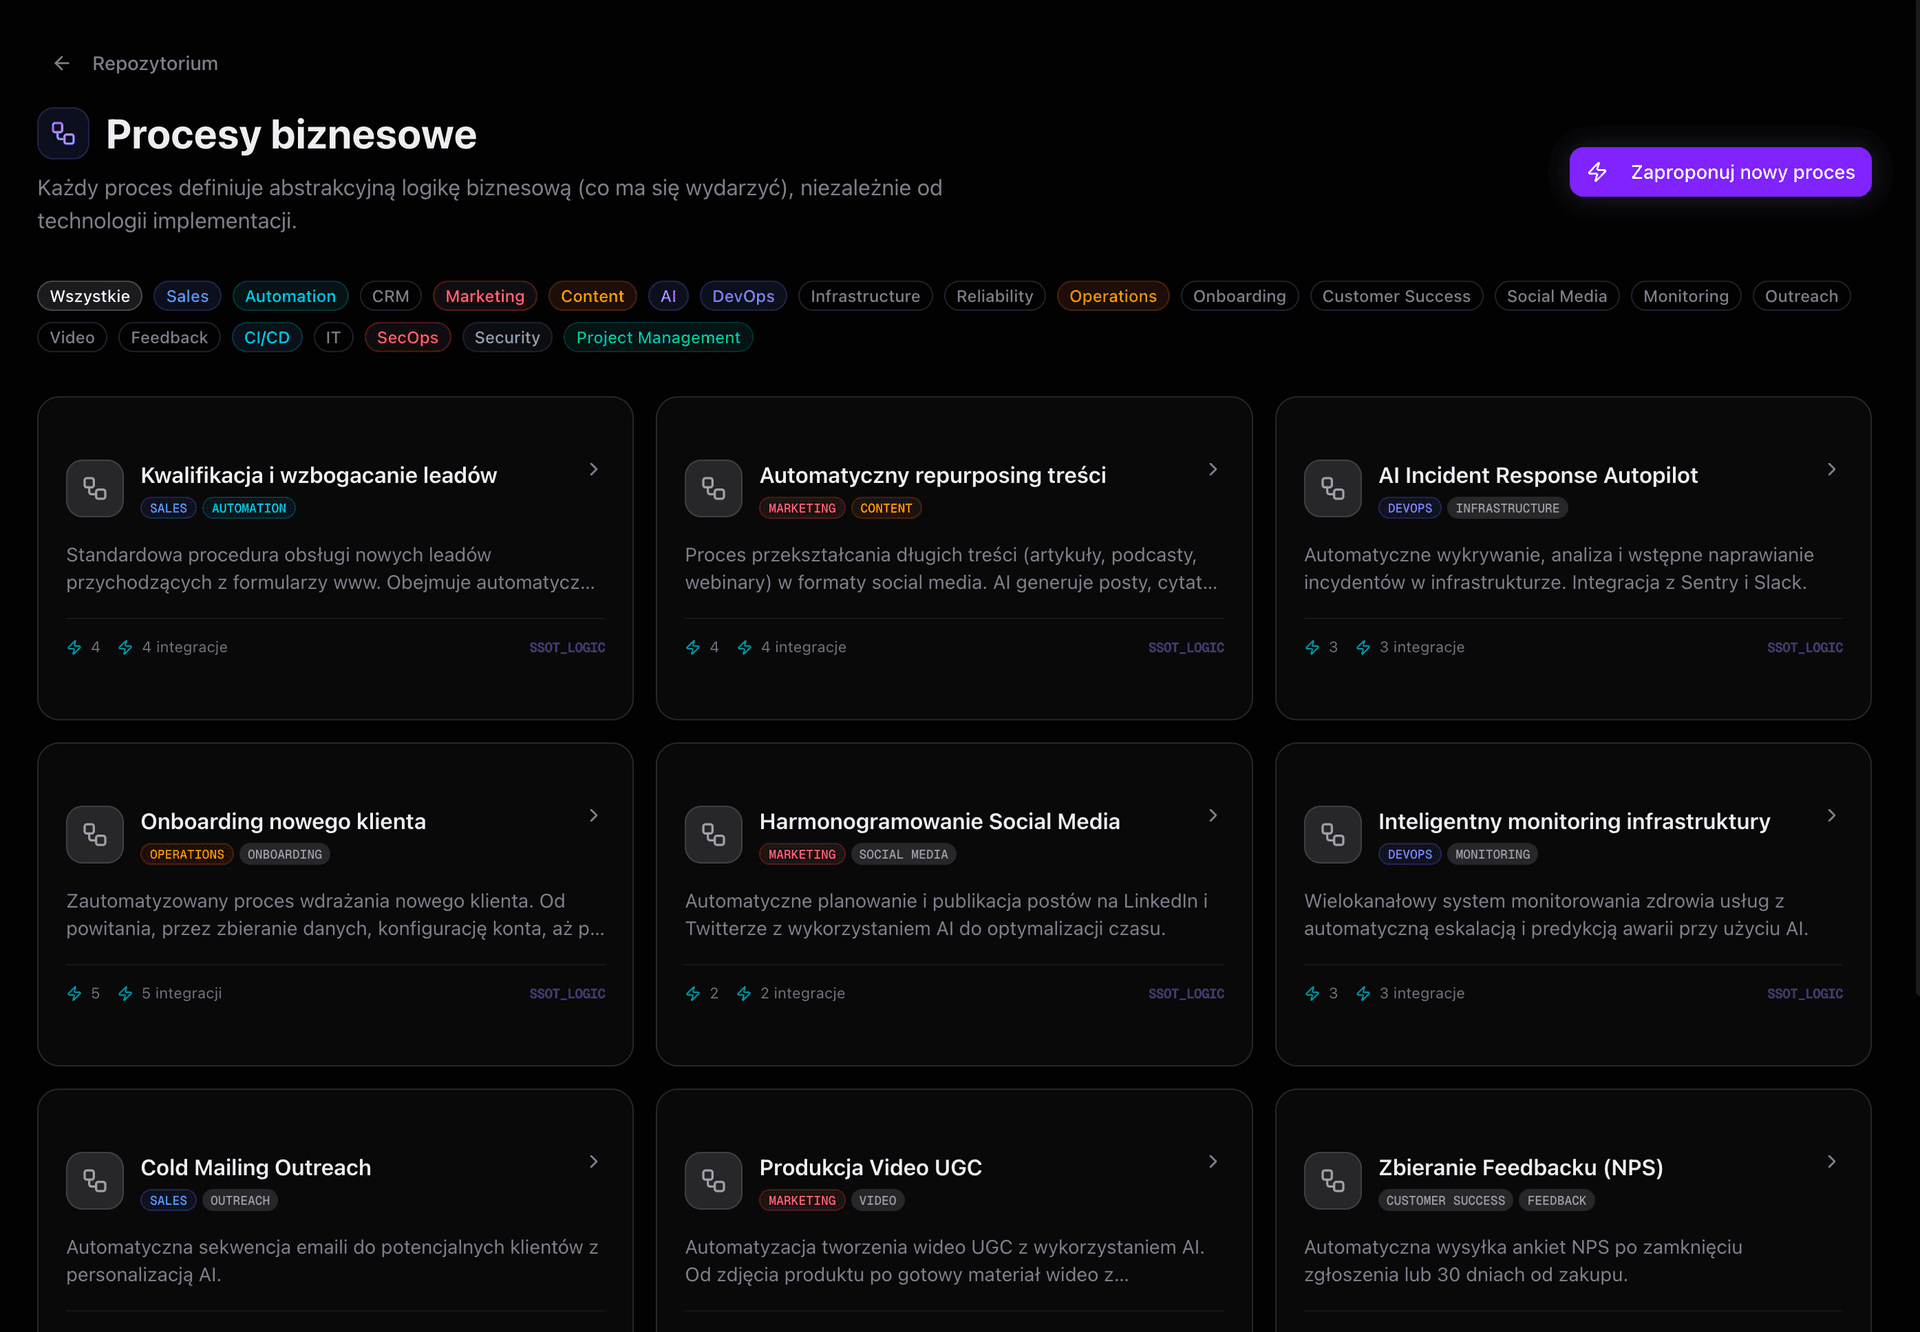Enable the DevOps category filter
Viewport: 1920px width, 1332px height.
point(743,296)
